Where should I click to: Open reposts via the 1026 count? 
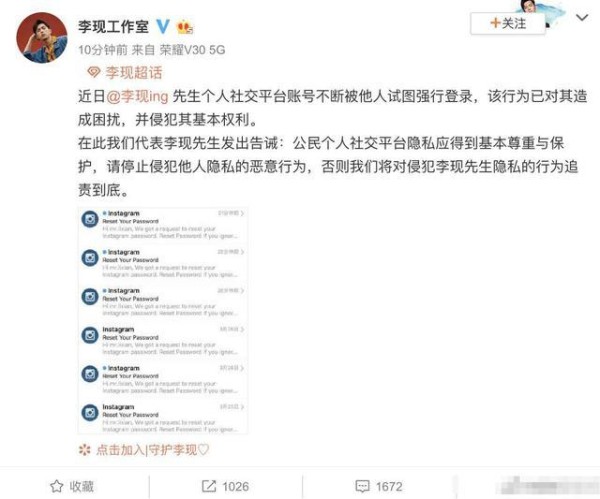pyautogui.click(x=235, y=486)
